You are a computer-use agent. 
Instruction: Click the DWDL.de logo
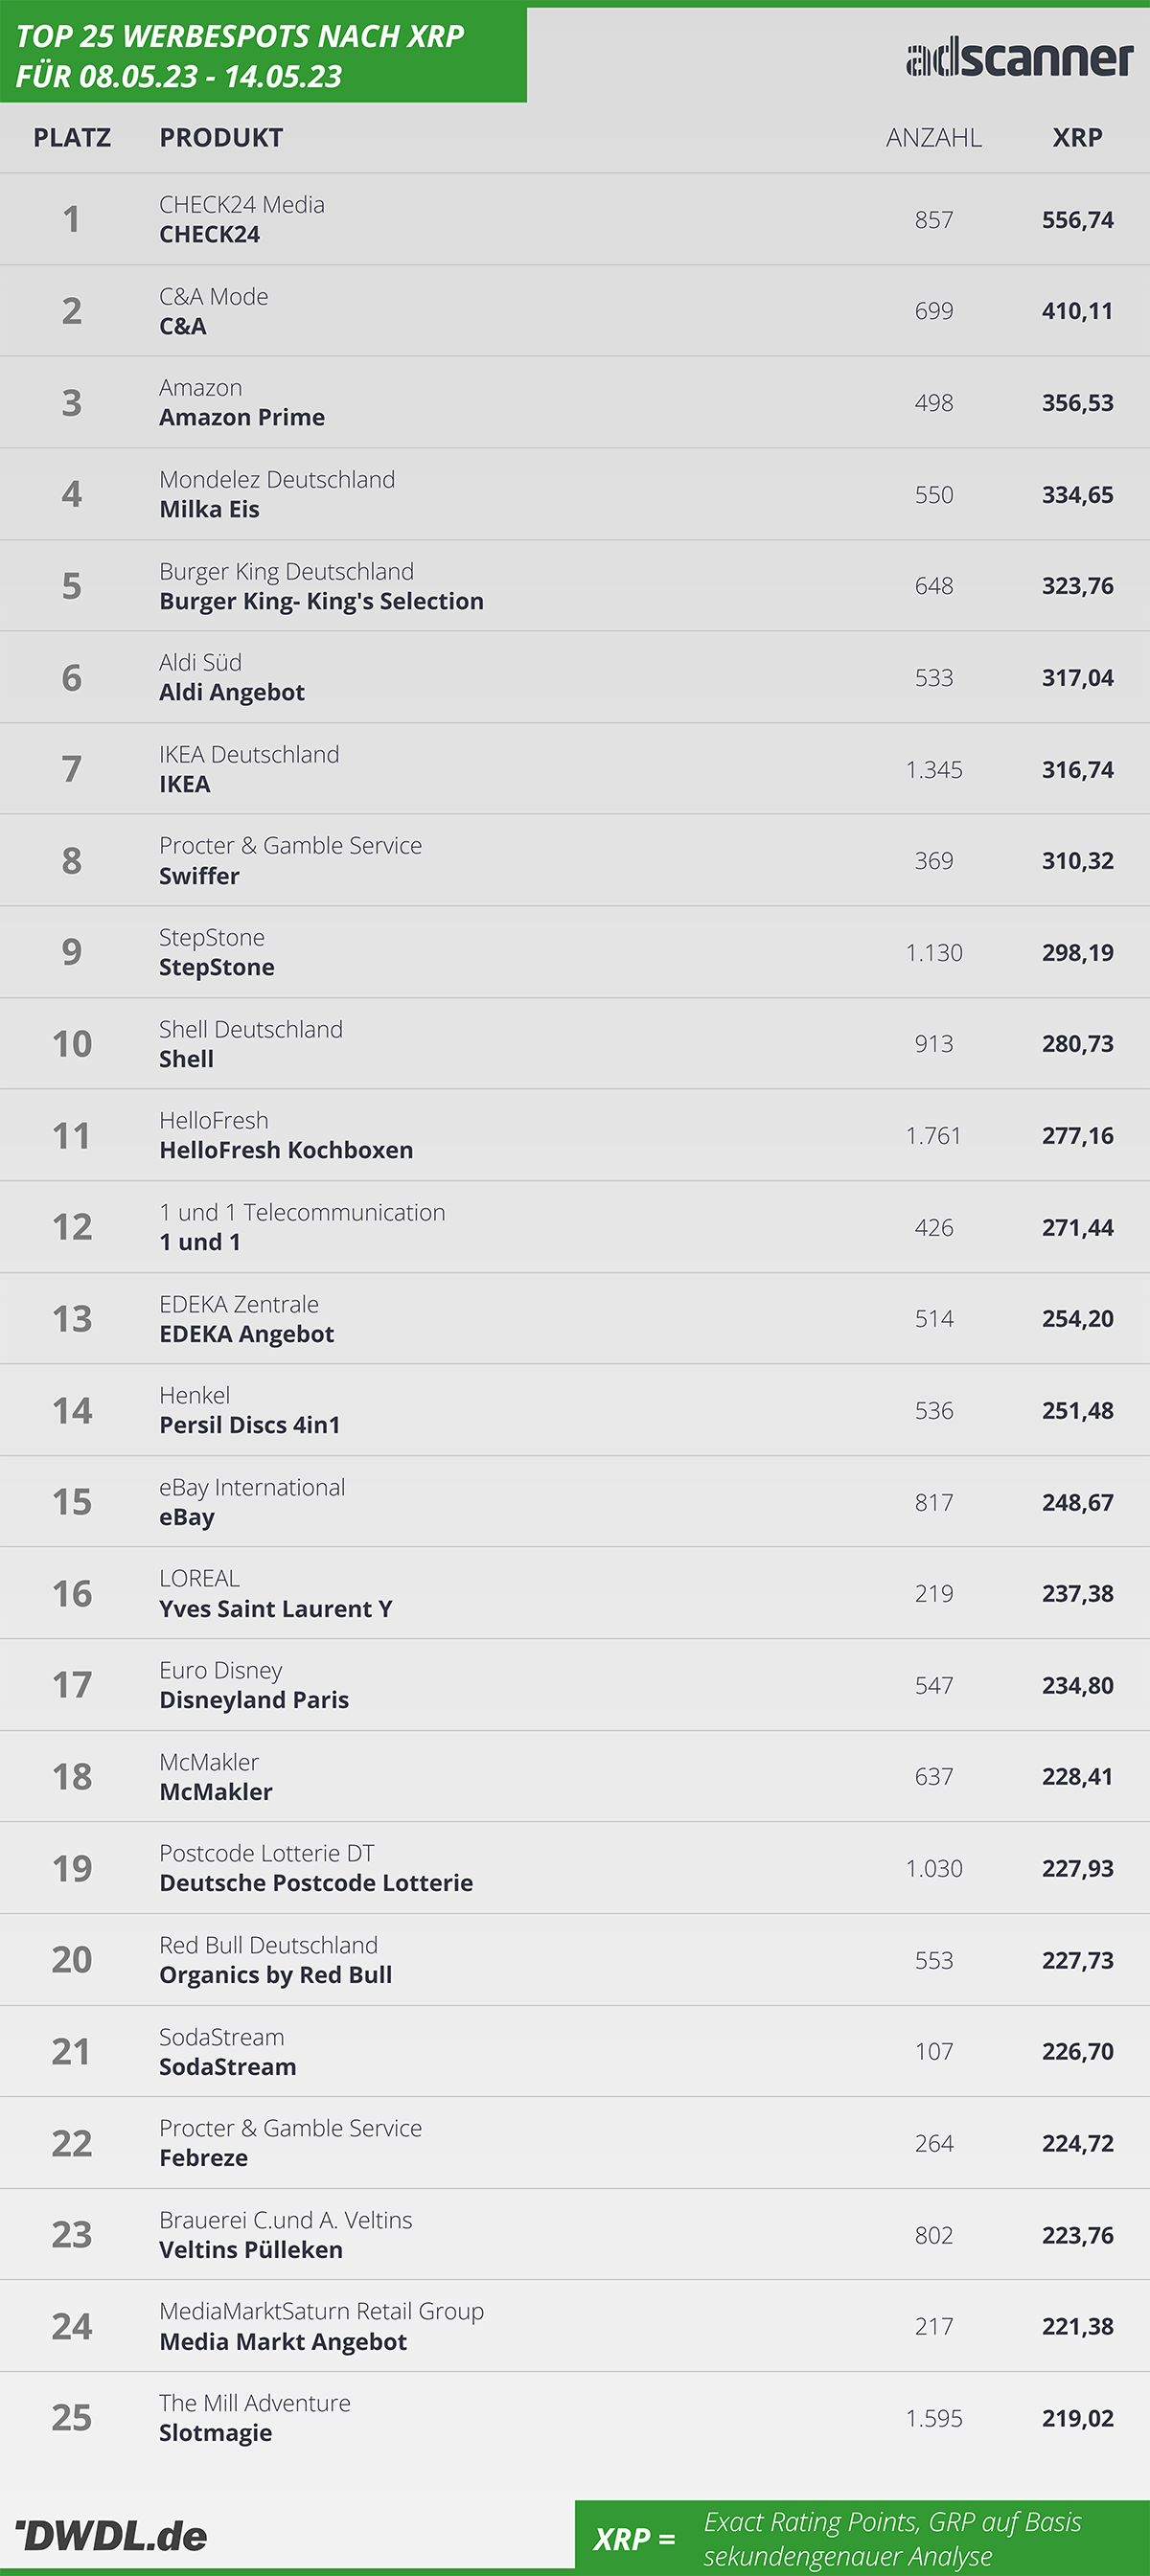[x=111, y=2535]
